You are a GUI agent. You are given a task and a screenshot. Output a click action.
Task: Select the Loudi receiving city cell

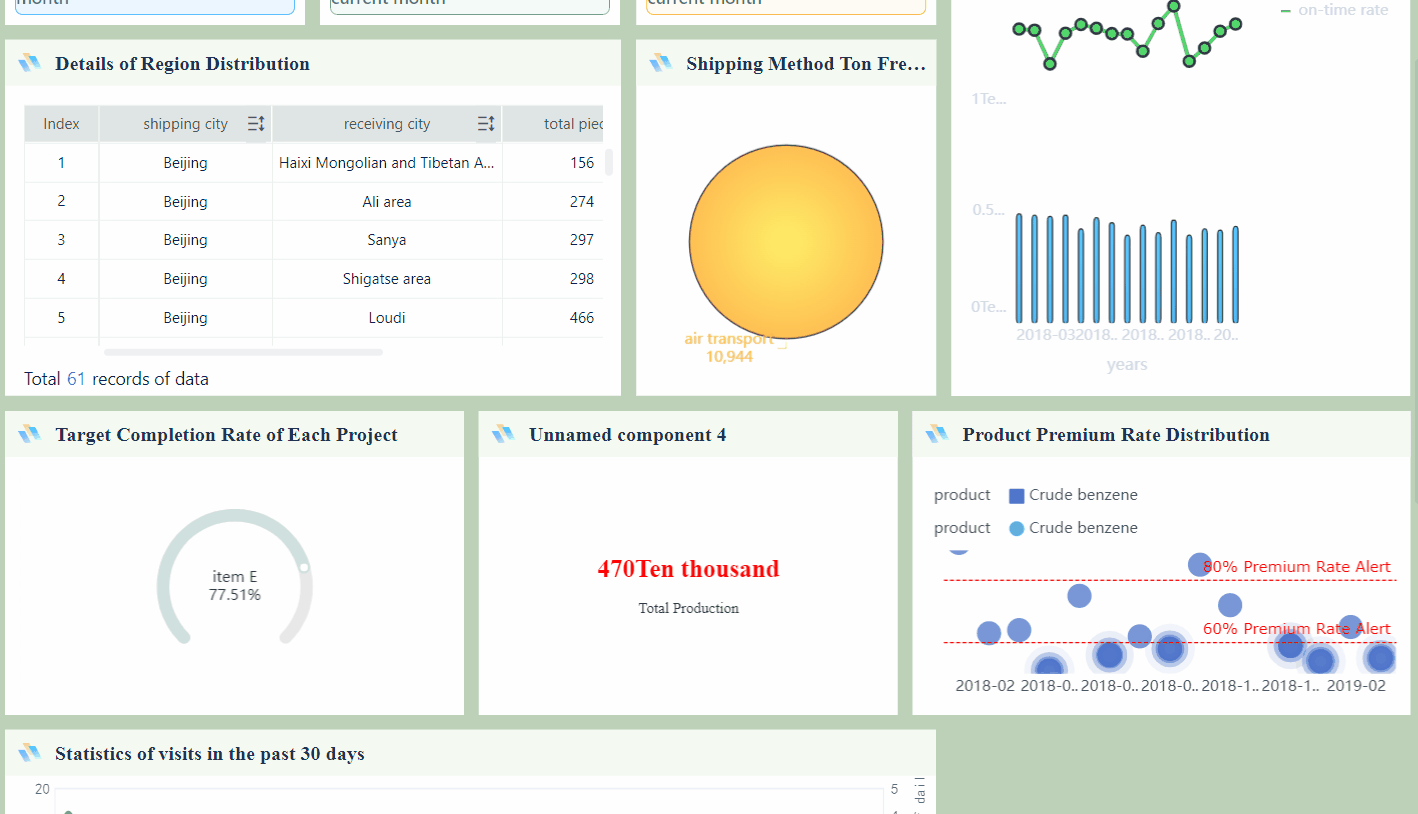coord(387,318)
